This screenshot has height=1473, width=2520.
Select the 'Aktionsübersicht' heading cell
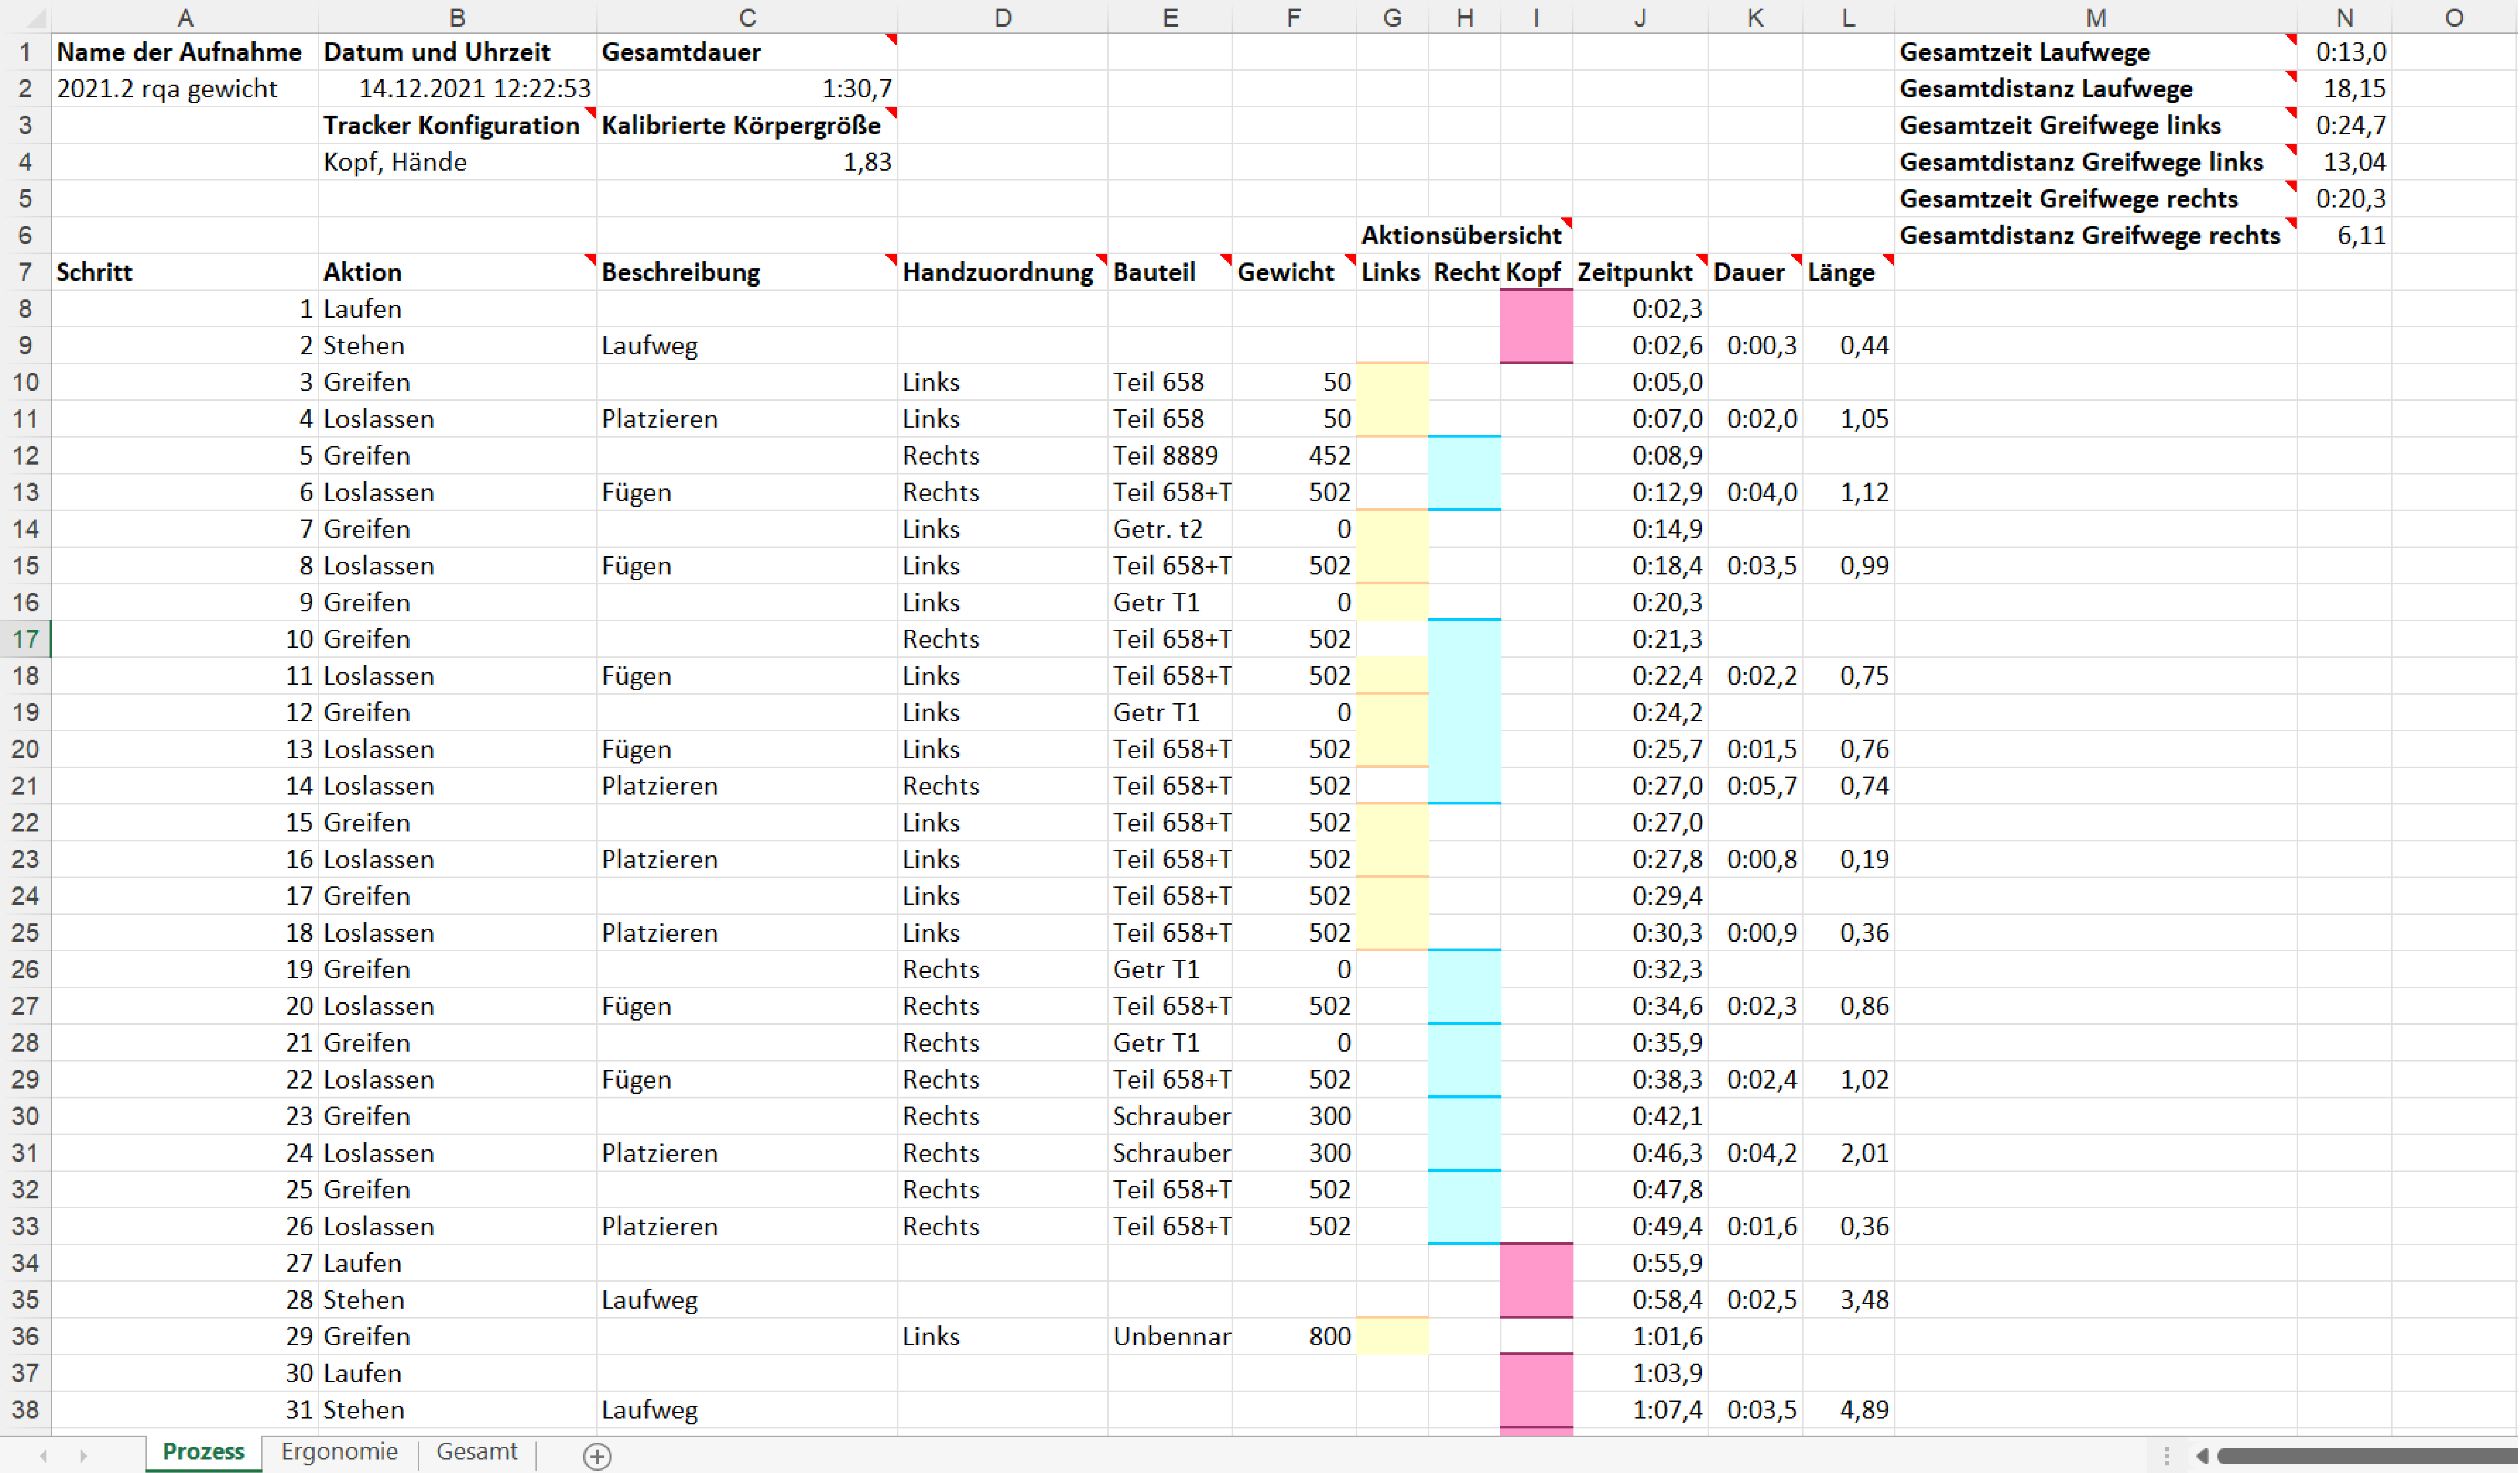1464,236
